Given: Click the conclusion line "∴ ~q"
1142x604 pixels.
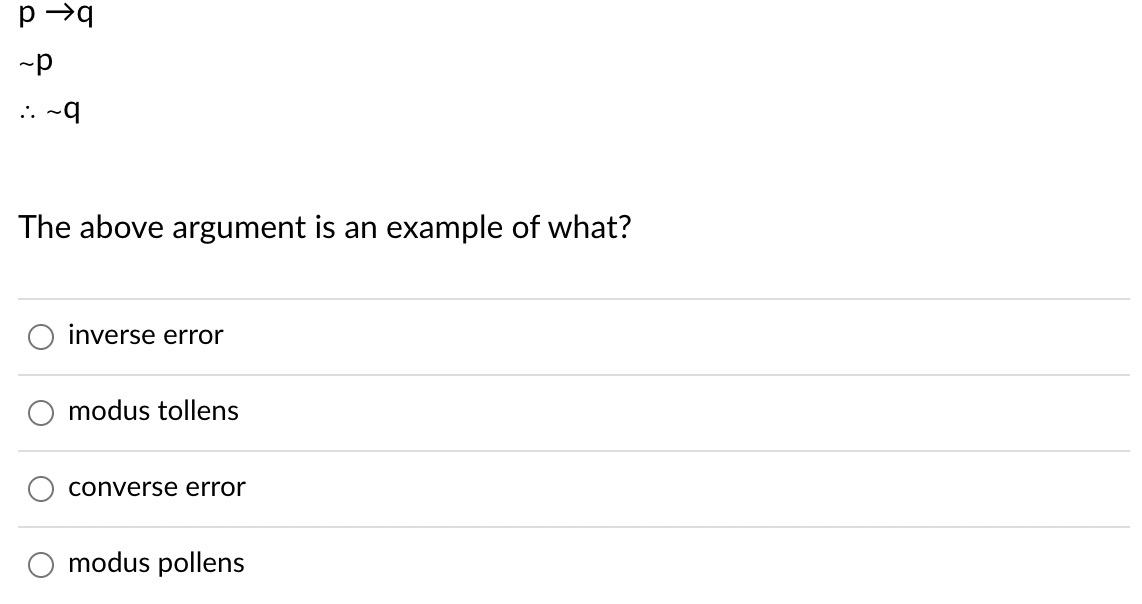Looking at the screenshot, I should coord(48,110).
